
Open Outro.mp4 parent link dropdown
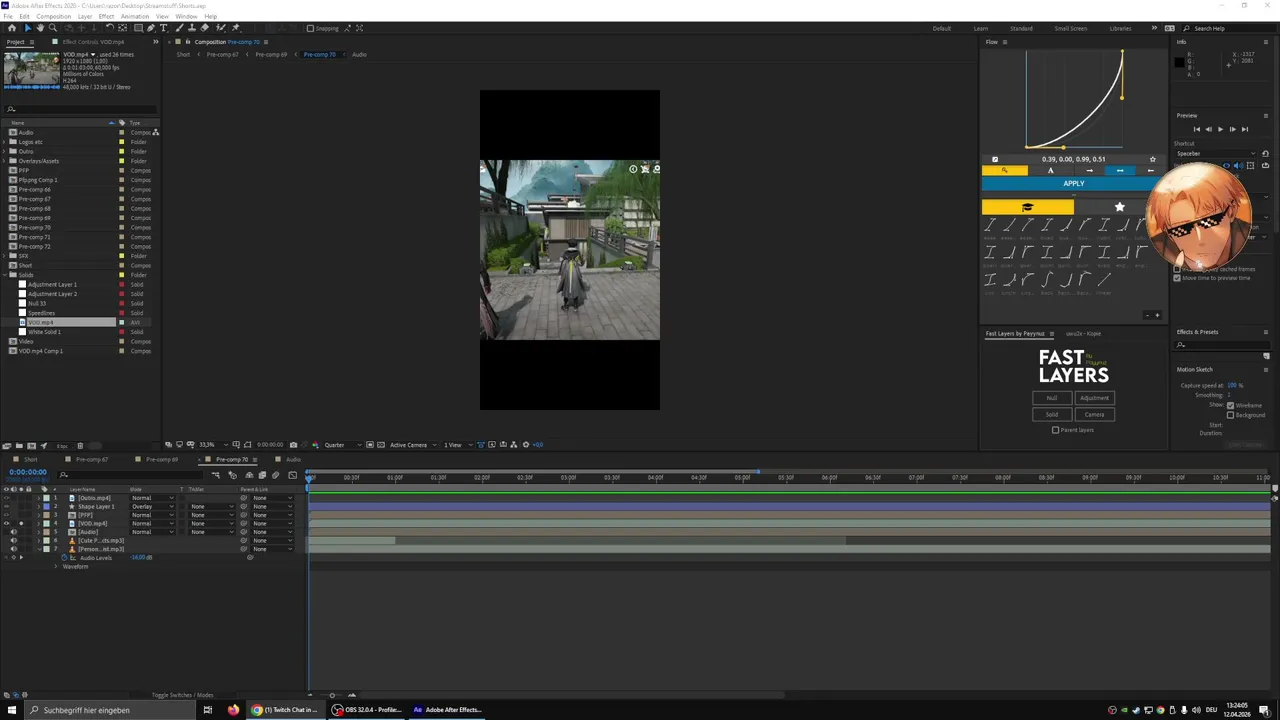[272, 498]
